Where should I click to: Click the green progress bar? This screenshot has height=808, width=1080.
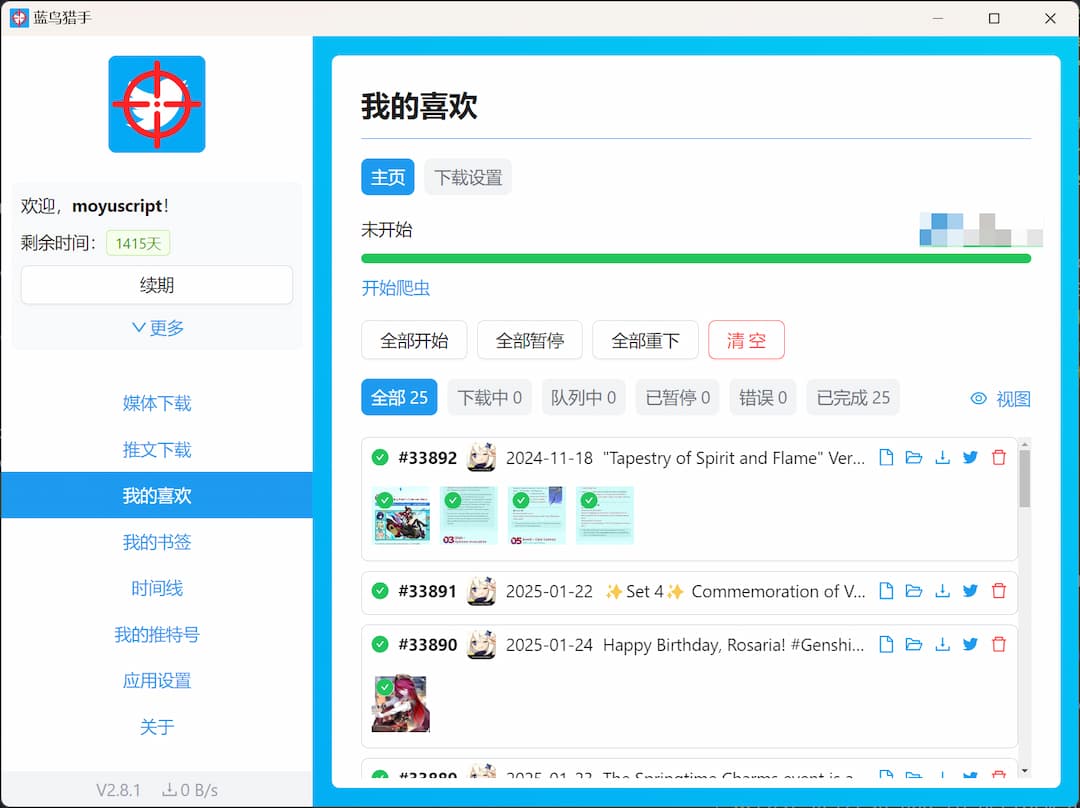pos(697,258)
